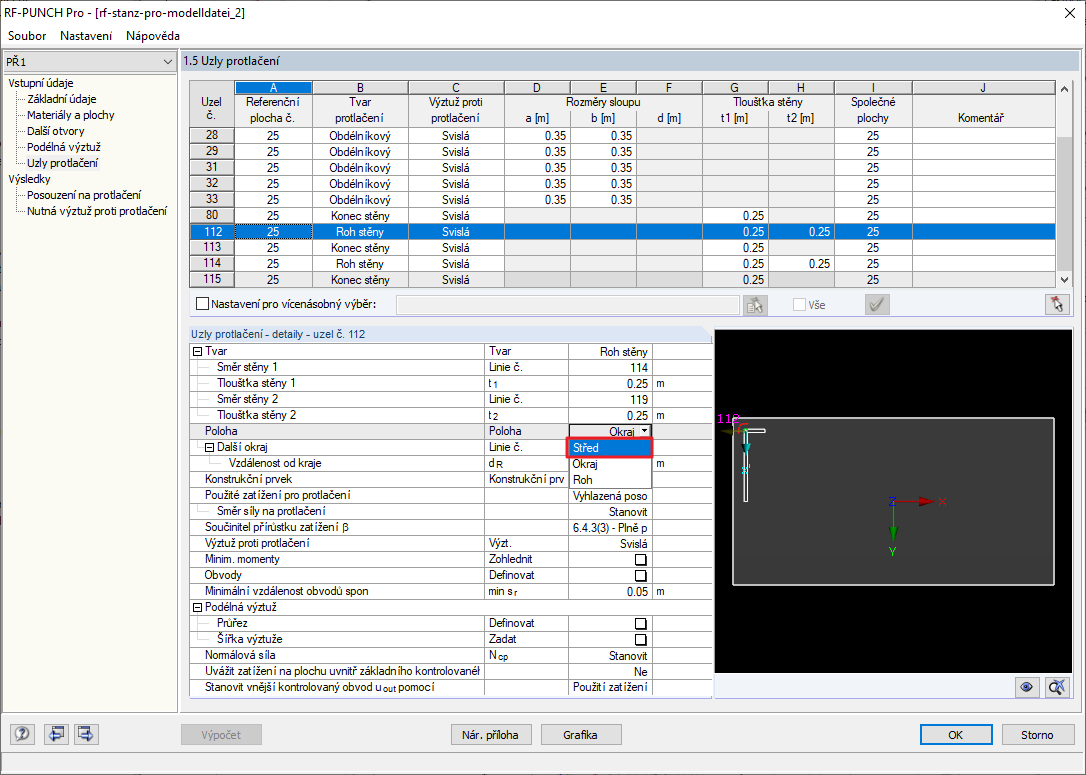Toggle the Vše checkbox
Image resolution: width=1086 pixels, height=775 pixels.
799,305
